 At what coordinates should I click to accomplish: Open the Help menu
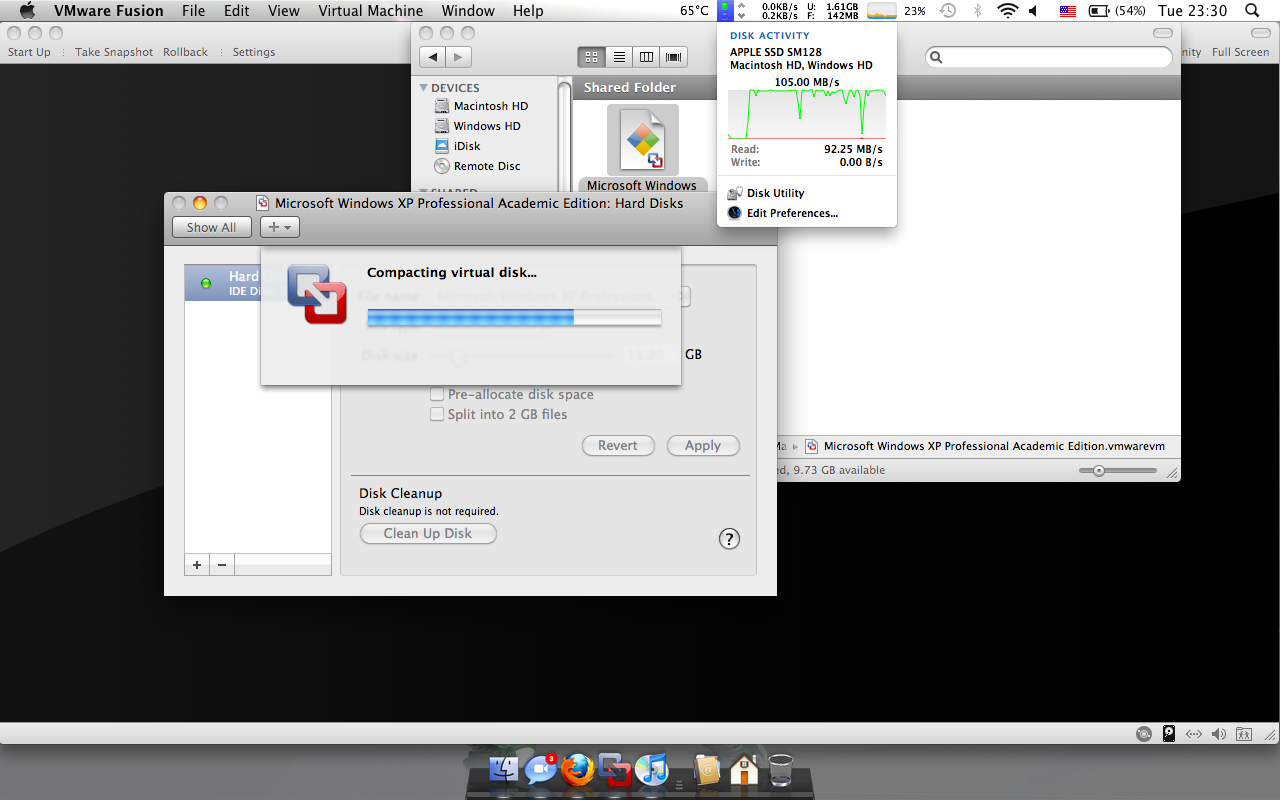(528, 11)
